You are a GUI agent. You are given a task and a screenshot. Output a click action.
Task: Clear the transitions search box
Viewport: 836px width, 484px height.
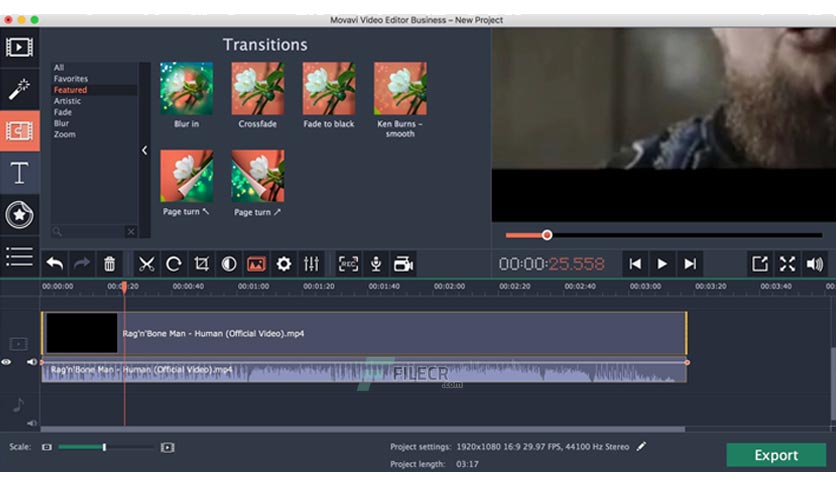click(131, 231)
